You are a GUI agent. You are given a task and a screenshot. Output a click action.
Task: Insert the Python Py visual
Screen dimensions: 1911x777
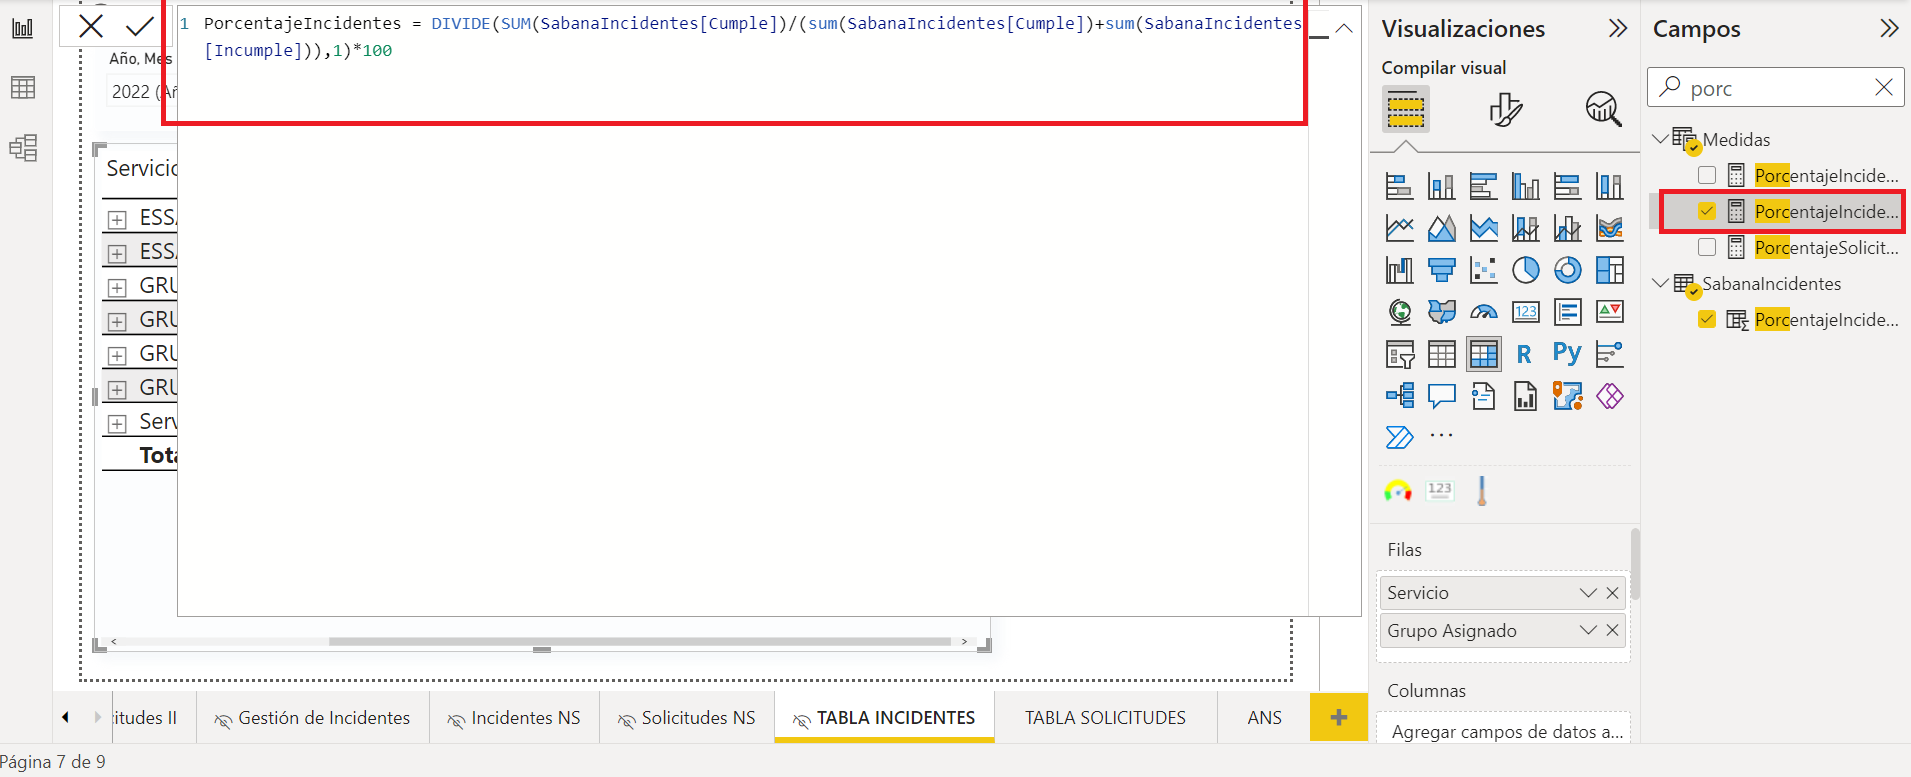click(1567, 354)
